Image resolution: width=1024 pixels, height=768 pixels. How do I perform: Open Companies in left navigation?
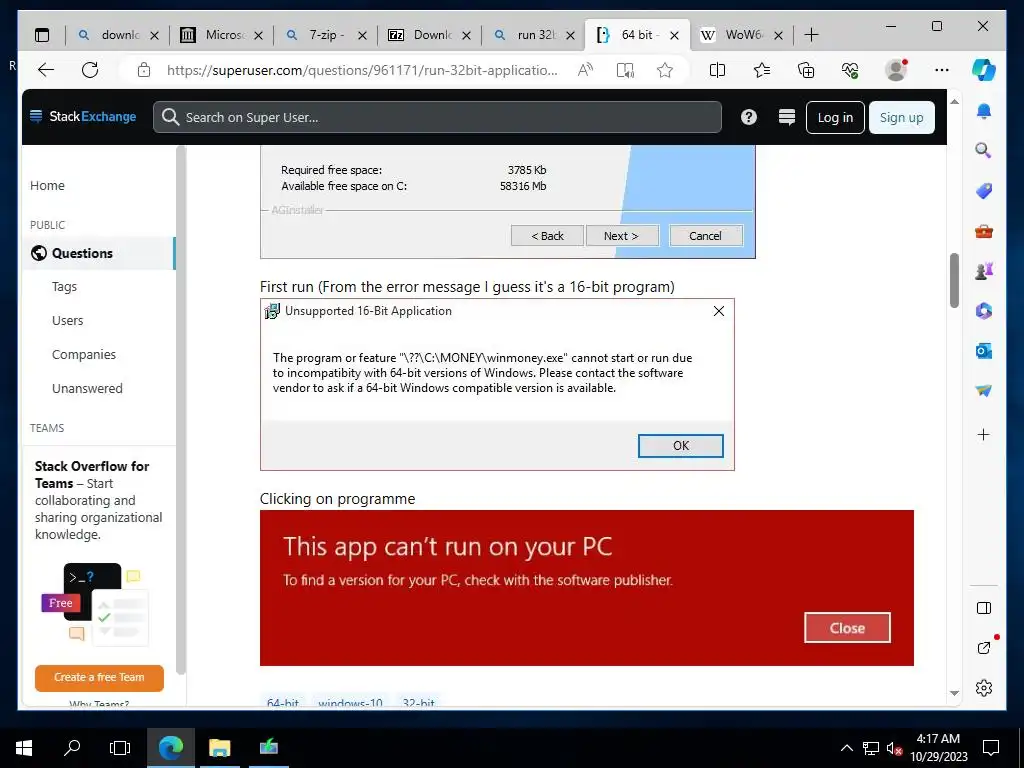[84, 355]
